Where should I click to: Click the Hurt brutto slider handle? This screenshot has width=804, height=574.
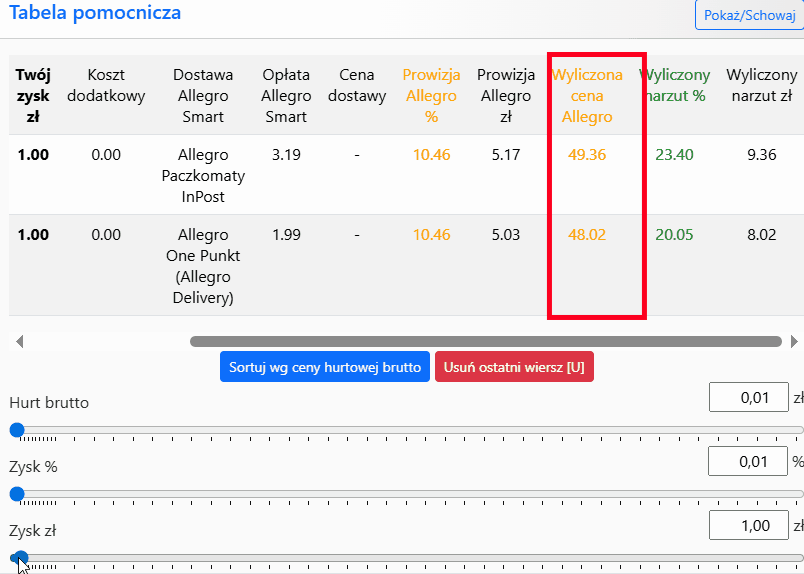(x=17, y=430)
